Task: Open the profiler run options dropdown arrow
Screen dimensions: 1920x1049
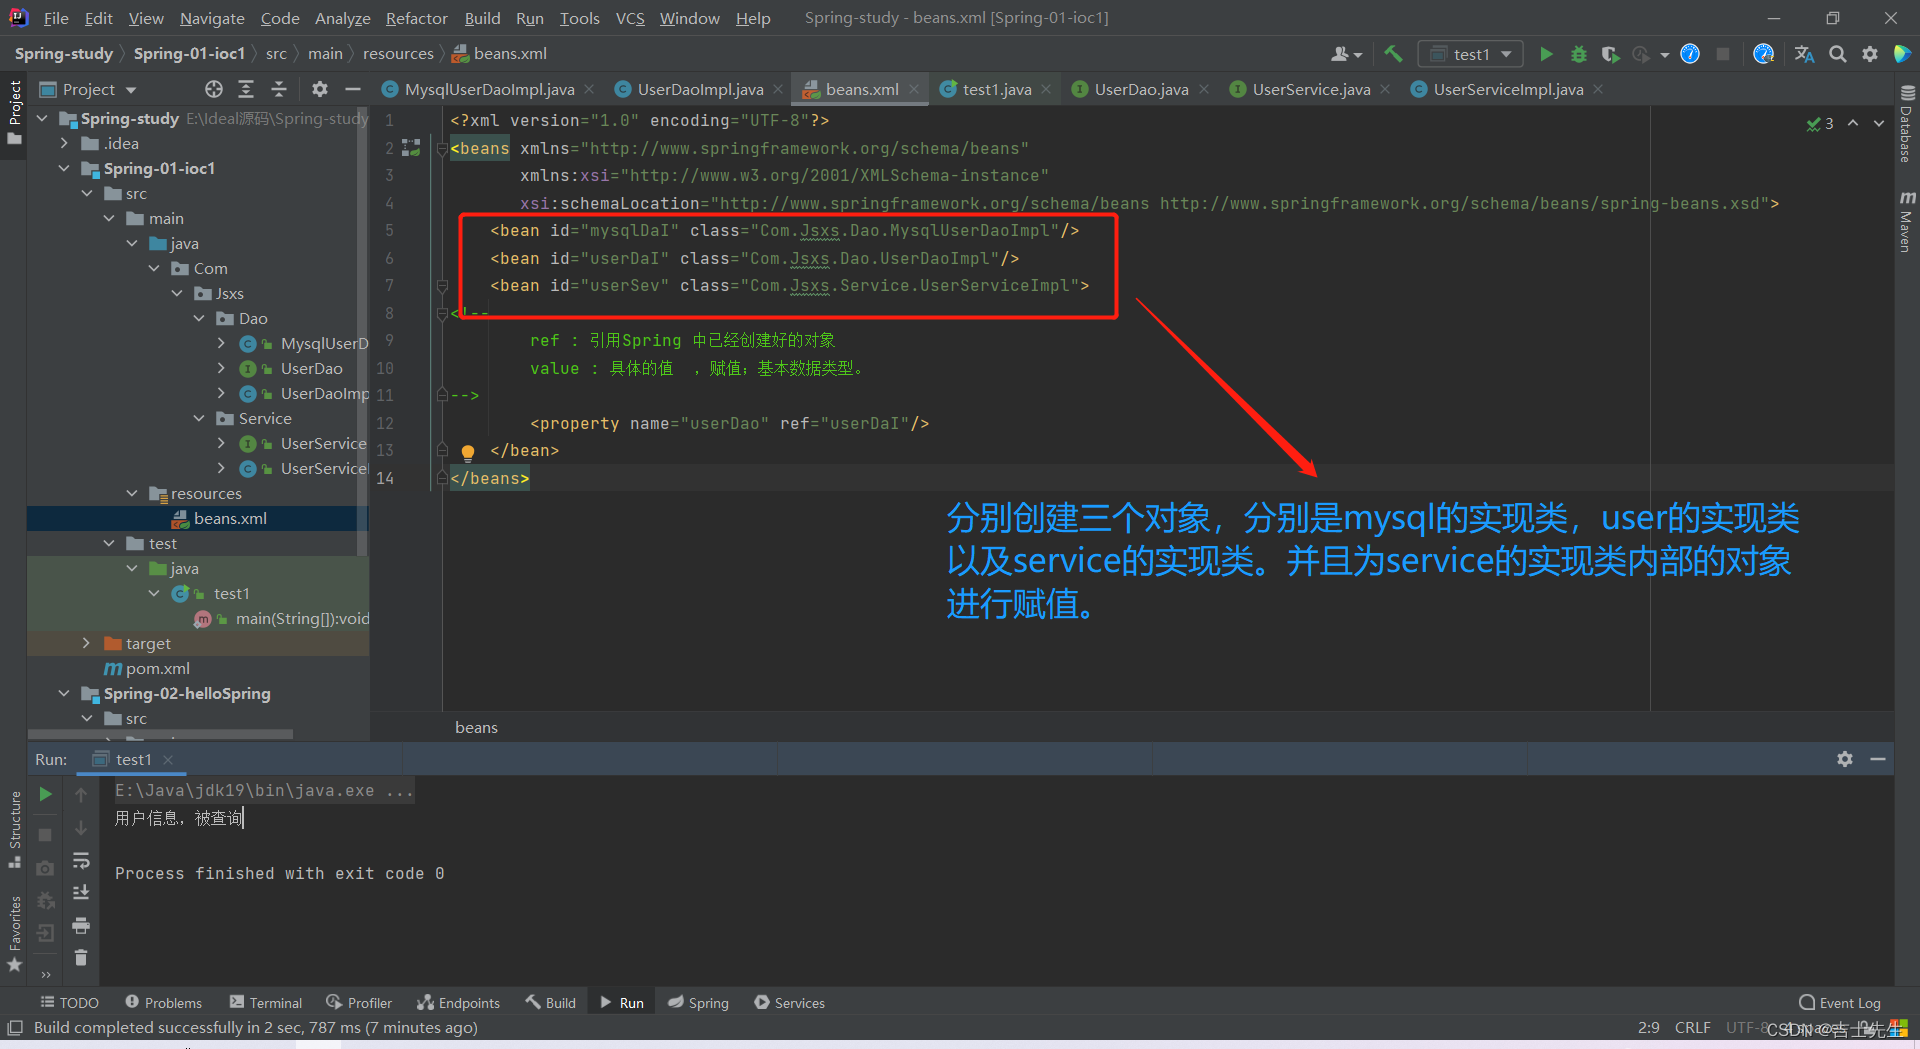Action: (x=1664, y=55)
